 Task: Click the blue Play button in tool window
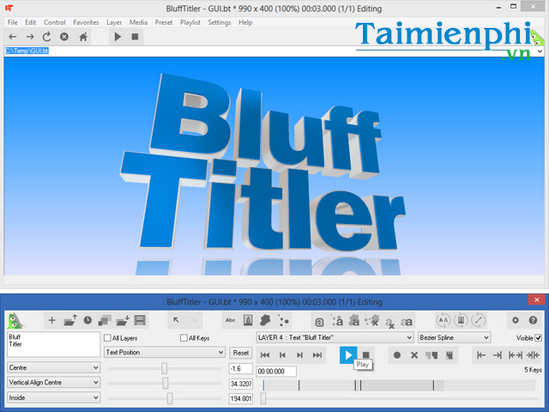pos(348,355)
